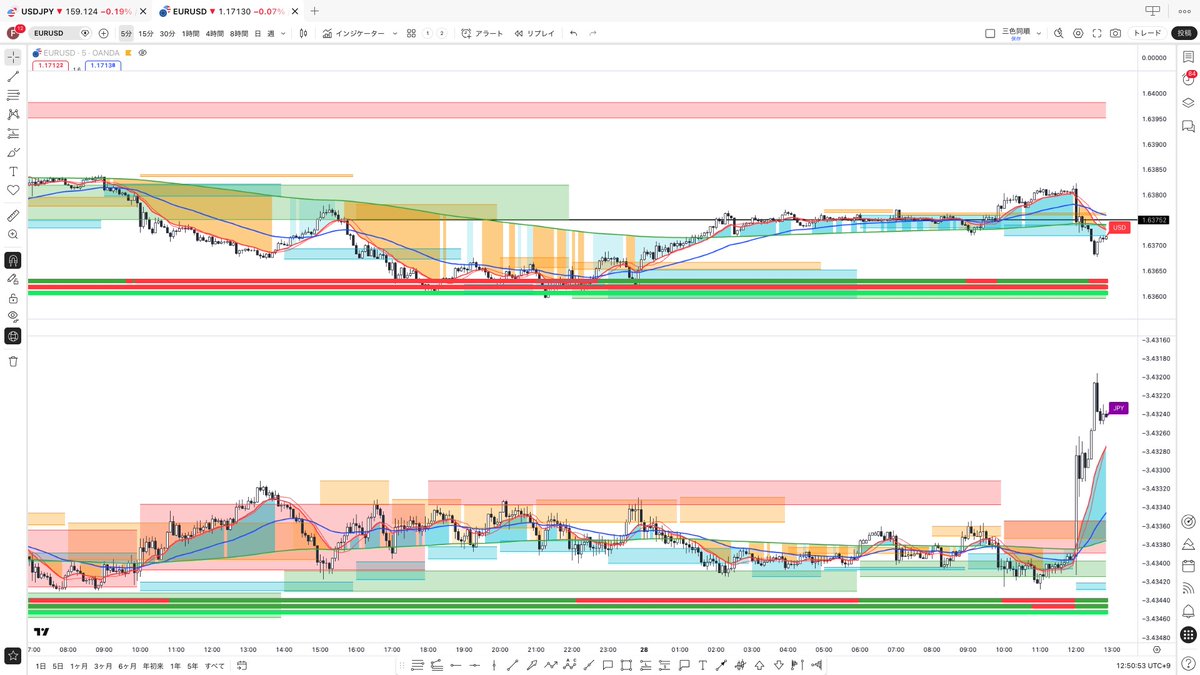
Task: Toggle hide all drawings eye tool
Action: tap(13, 317)
